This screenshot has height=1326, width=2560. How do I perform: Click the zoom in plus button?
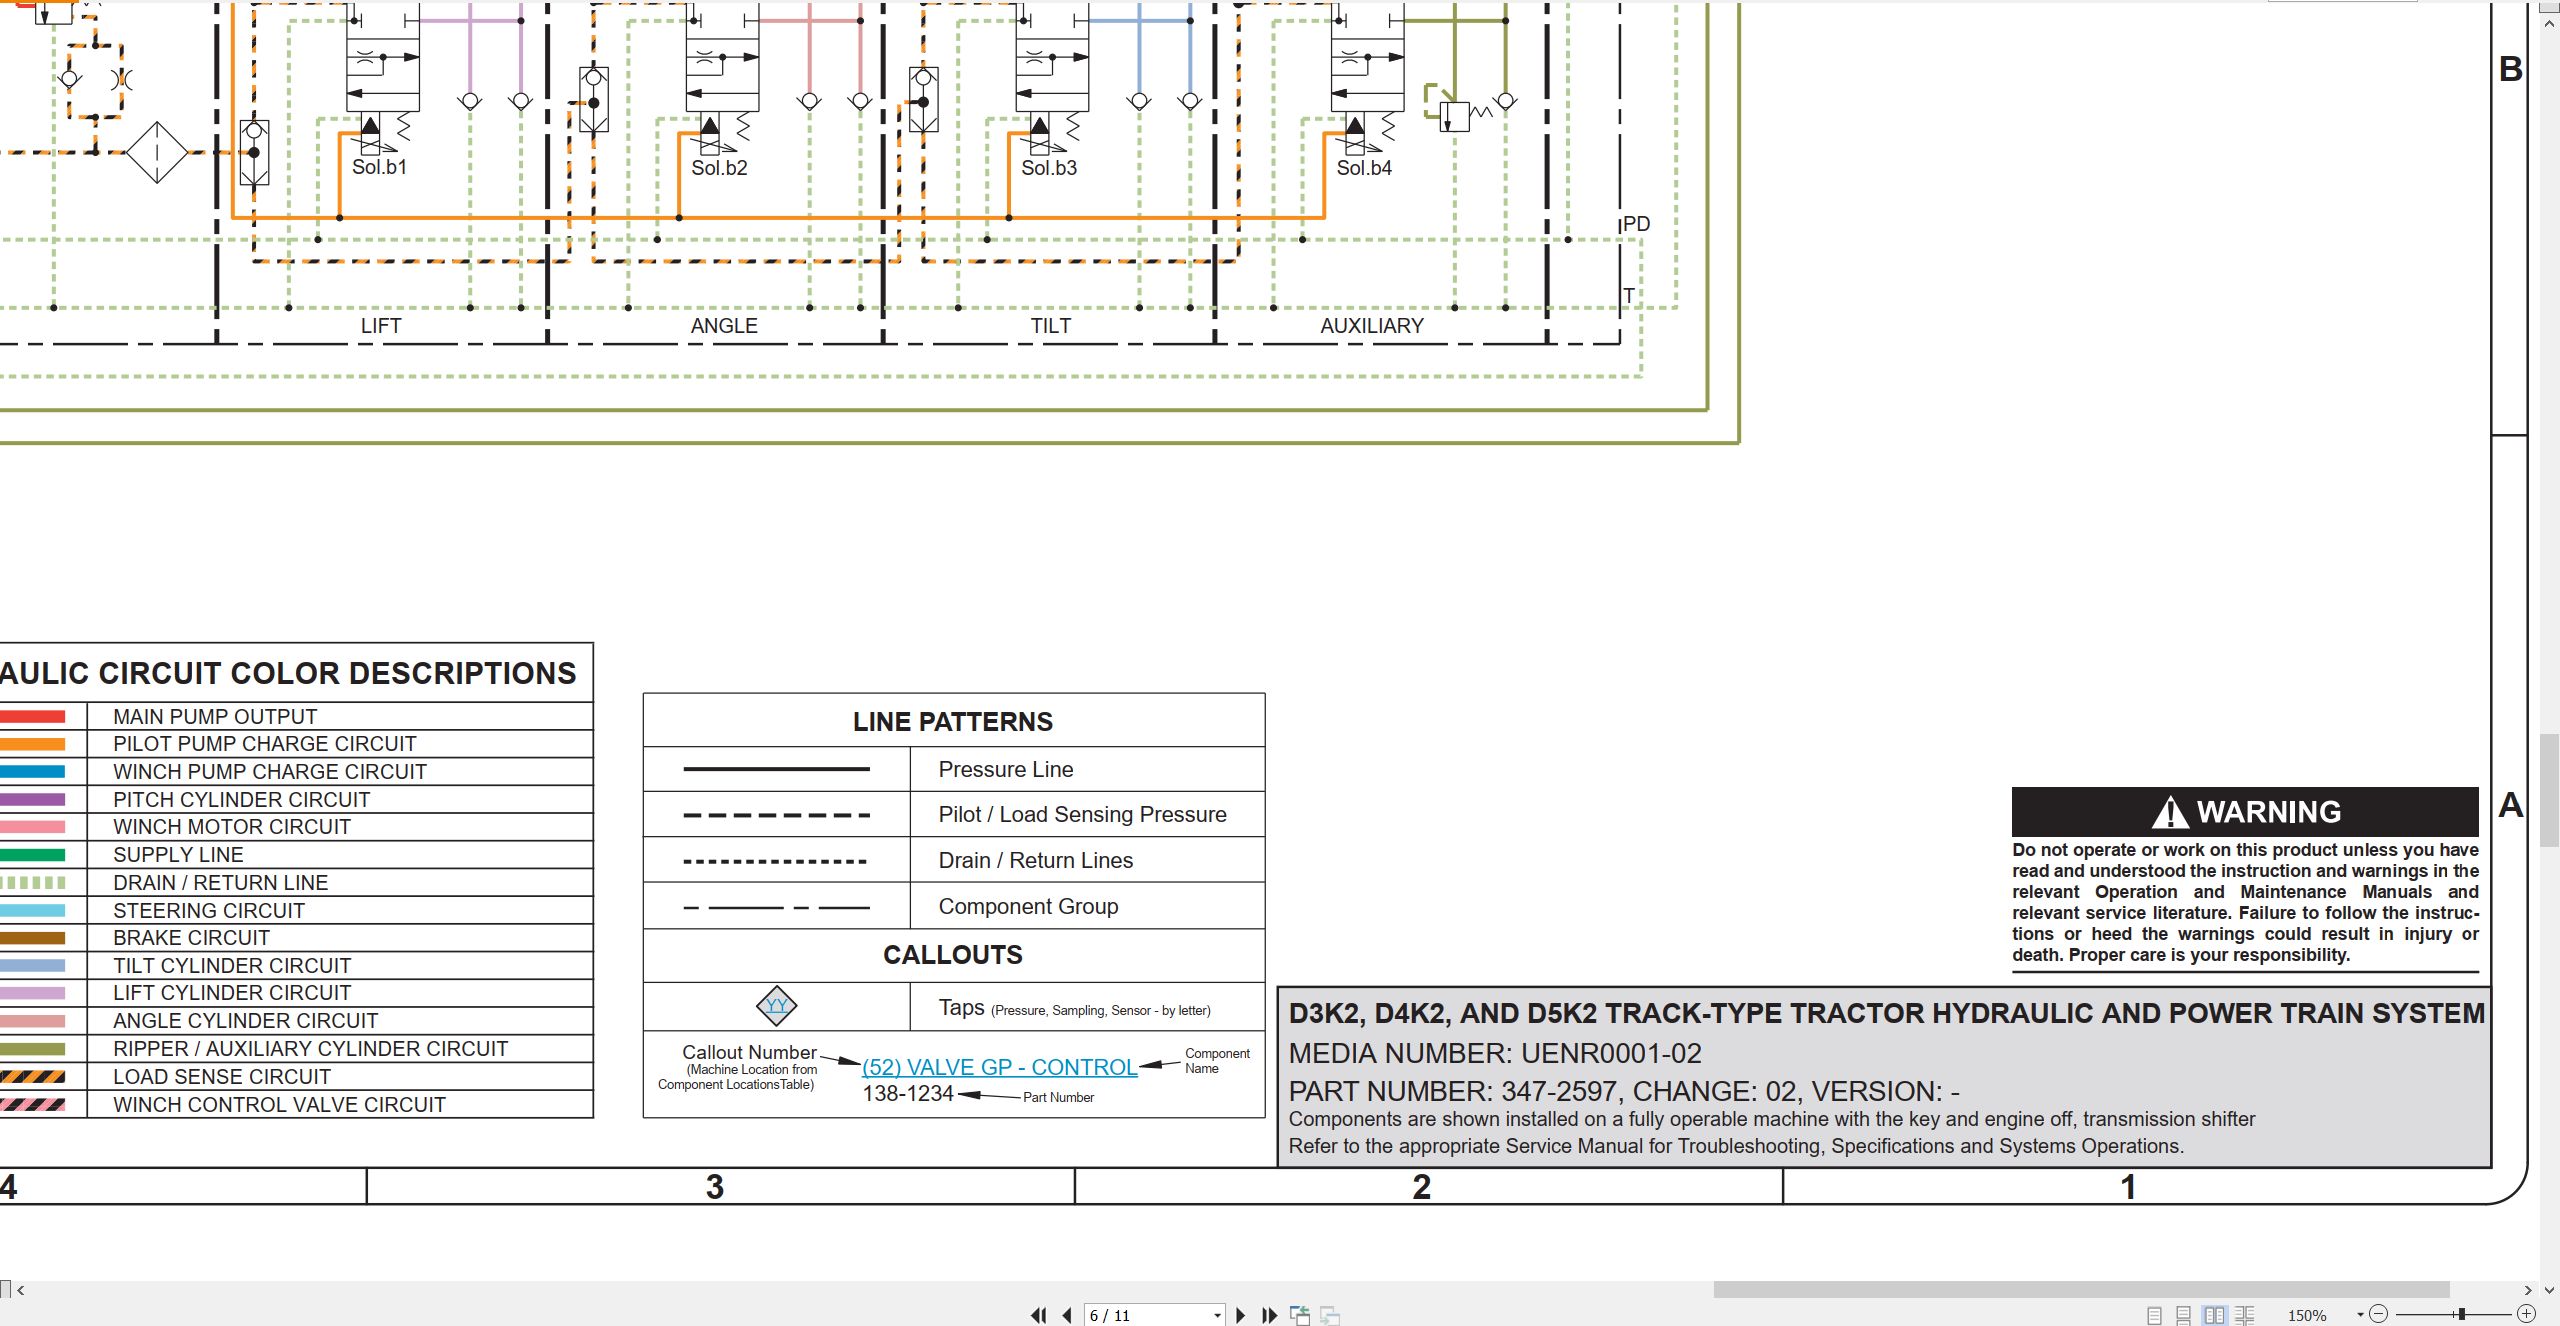pyautogui.click(x=2526, y=1314)
